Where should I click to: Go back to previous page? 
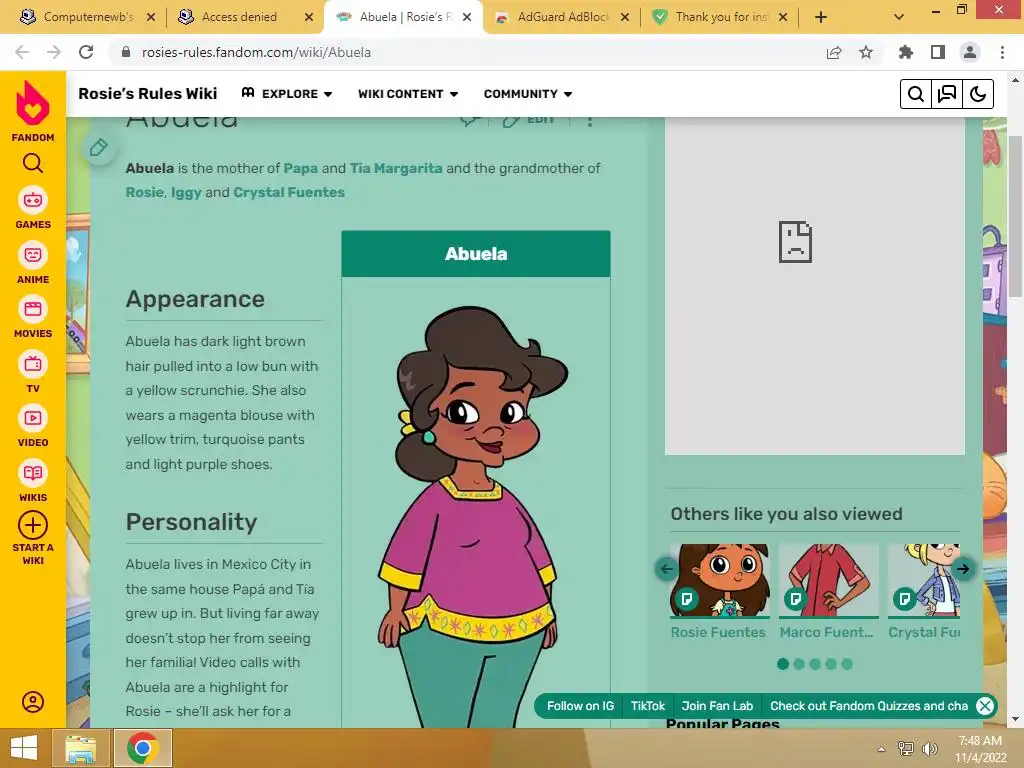pyautogui.click(x=22, y=52)
